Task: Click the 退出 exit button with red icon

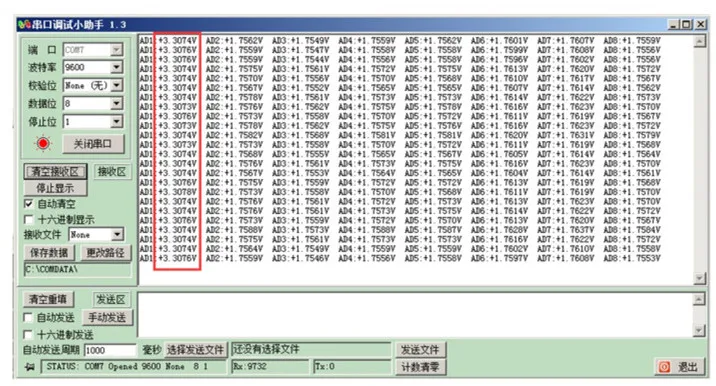Action: [x=678, y=367]
